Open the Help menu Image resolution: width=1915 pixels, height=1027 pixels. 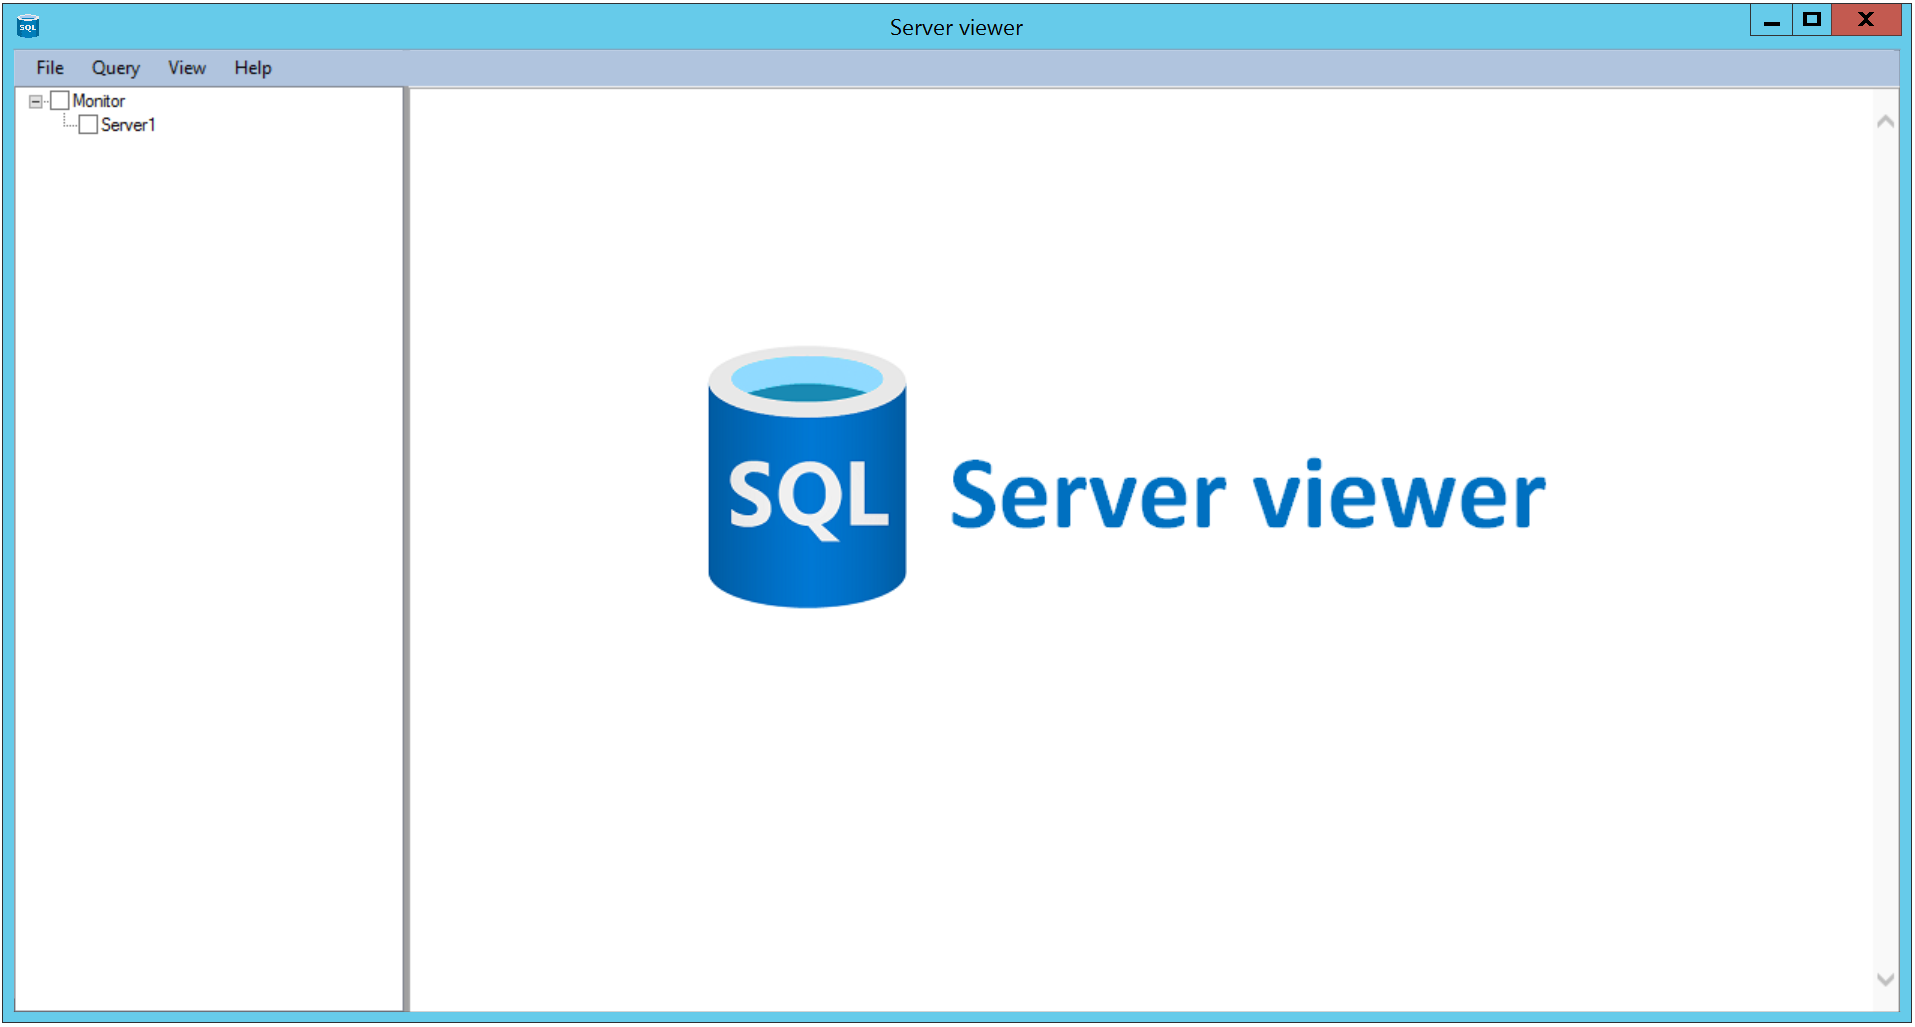click(x=253, y=68)
